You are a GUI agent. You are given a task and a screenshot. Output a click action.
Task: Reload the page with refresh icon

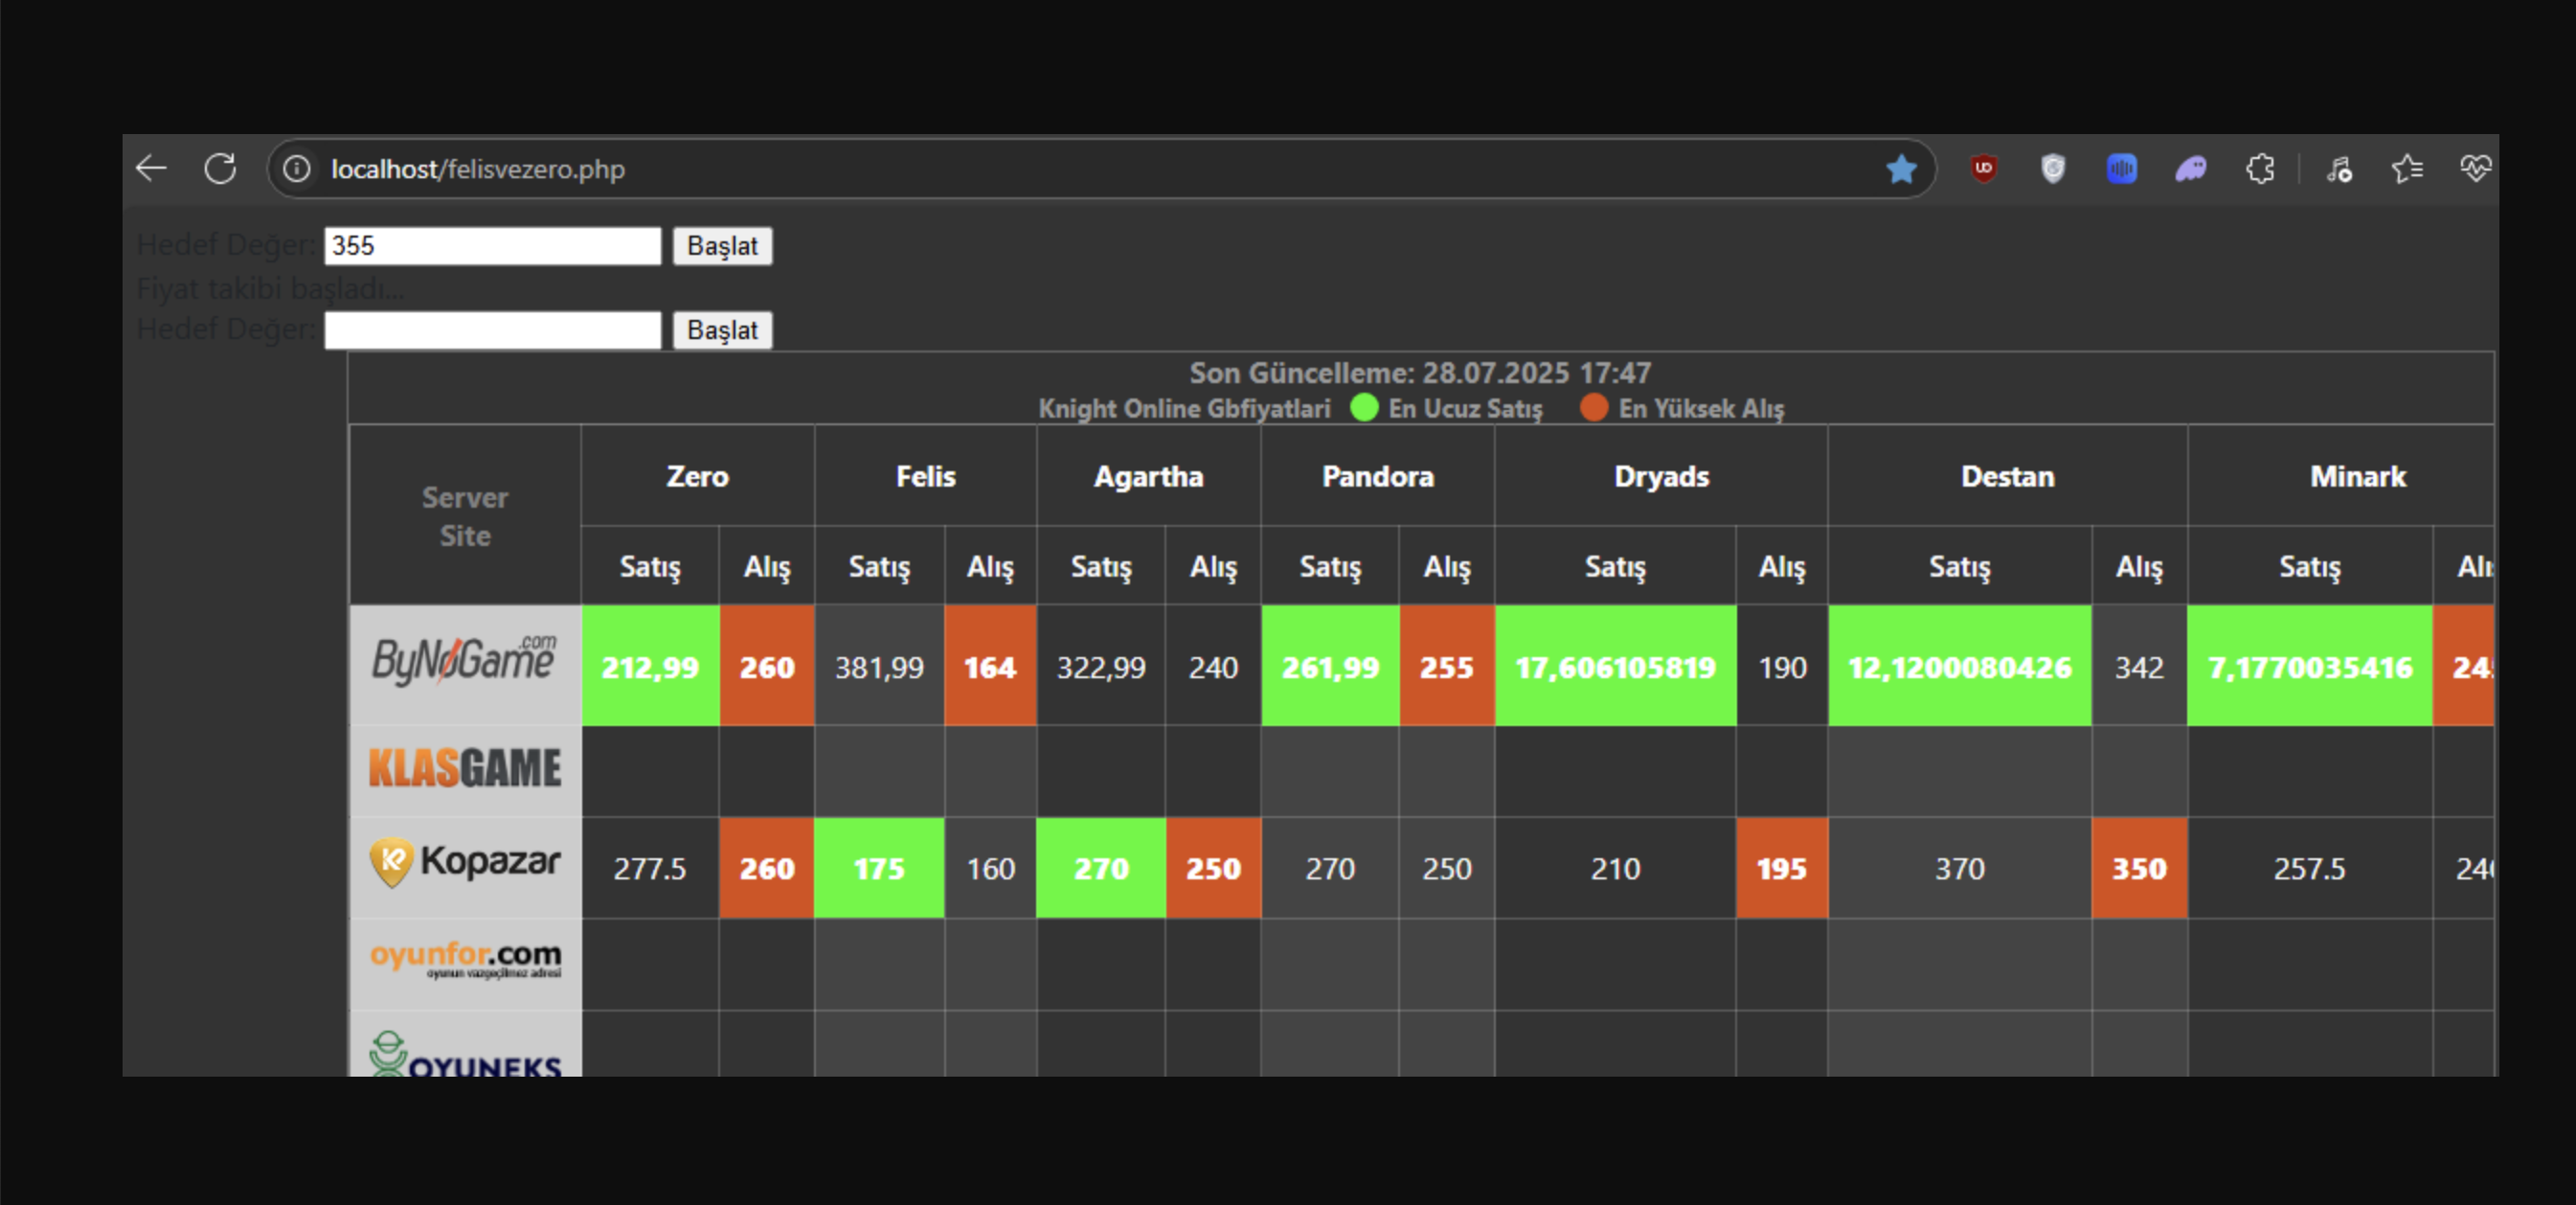pos(220,169)
